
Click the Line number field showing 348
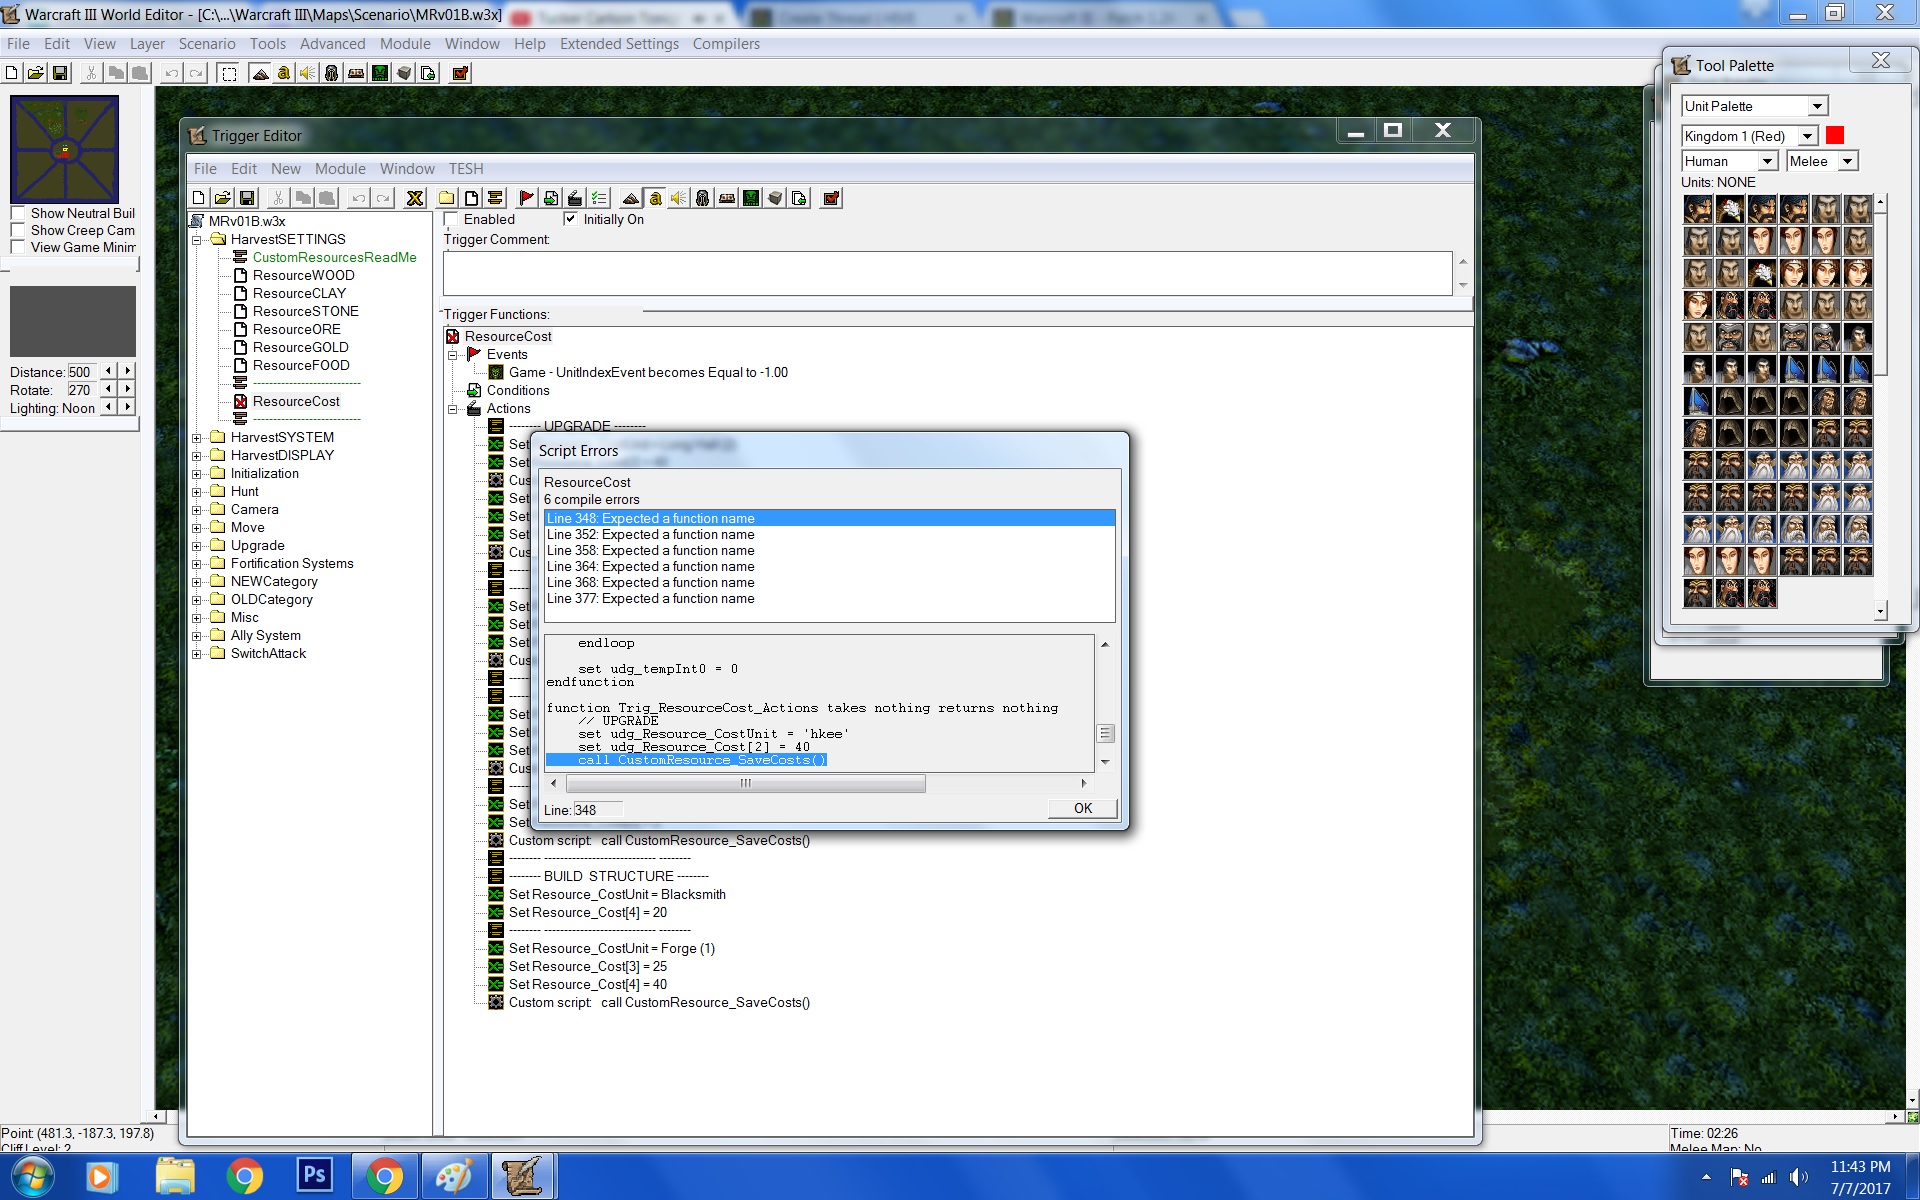coord(598,810)
